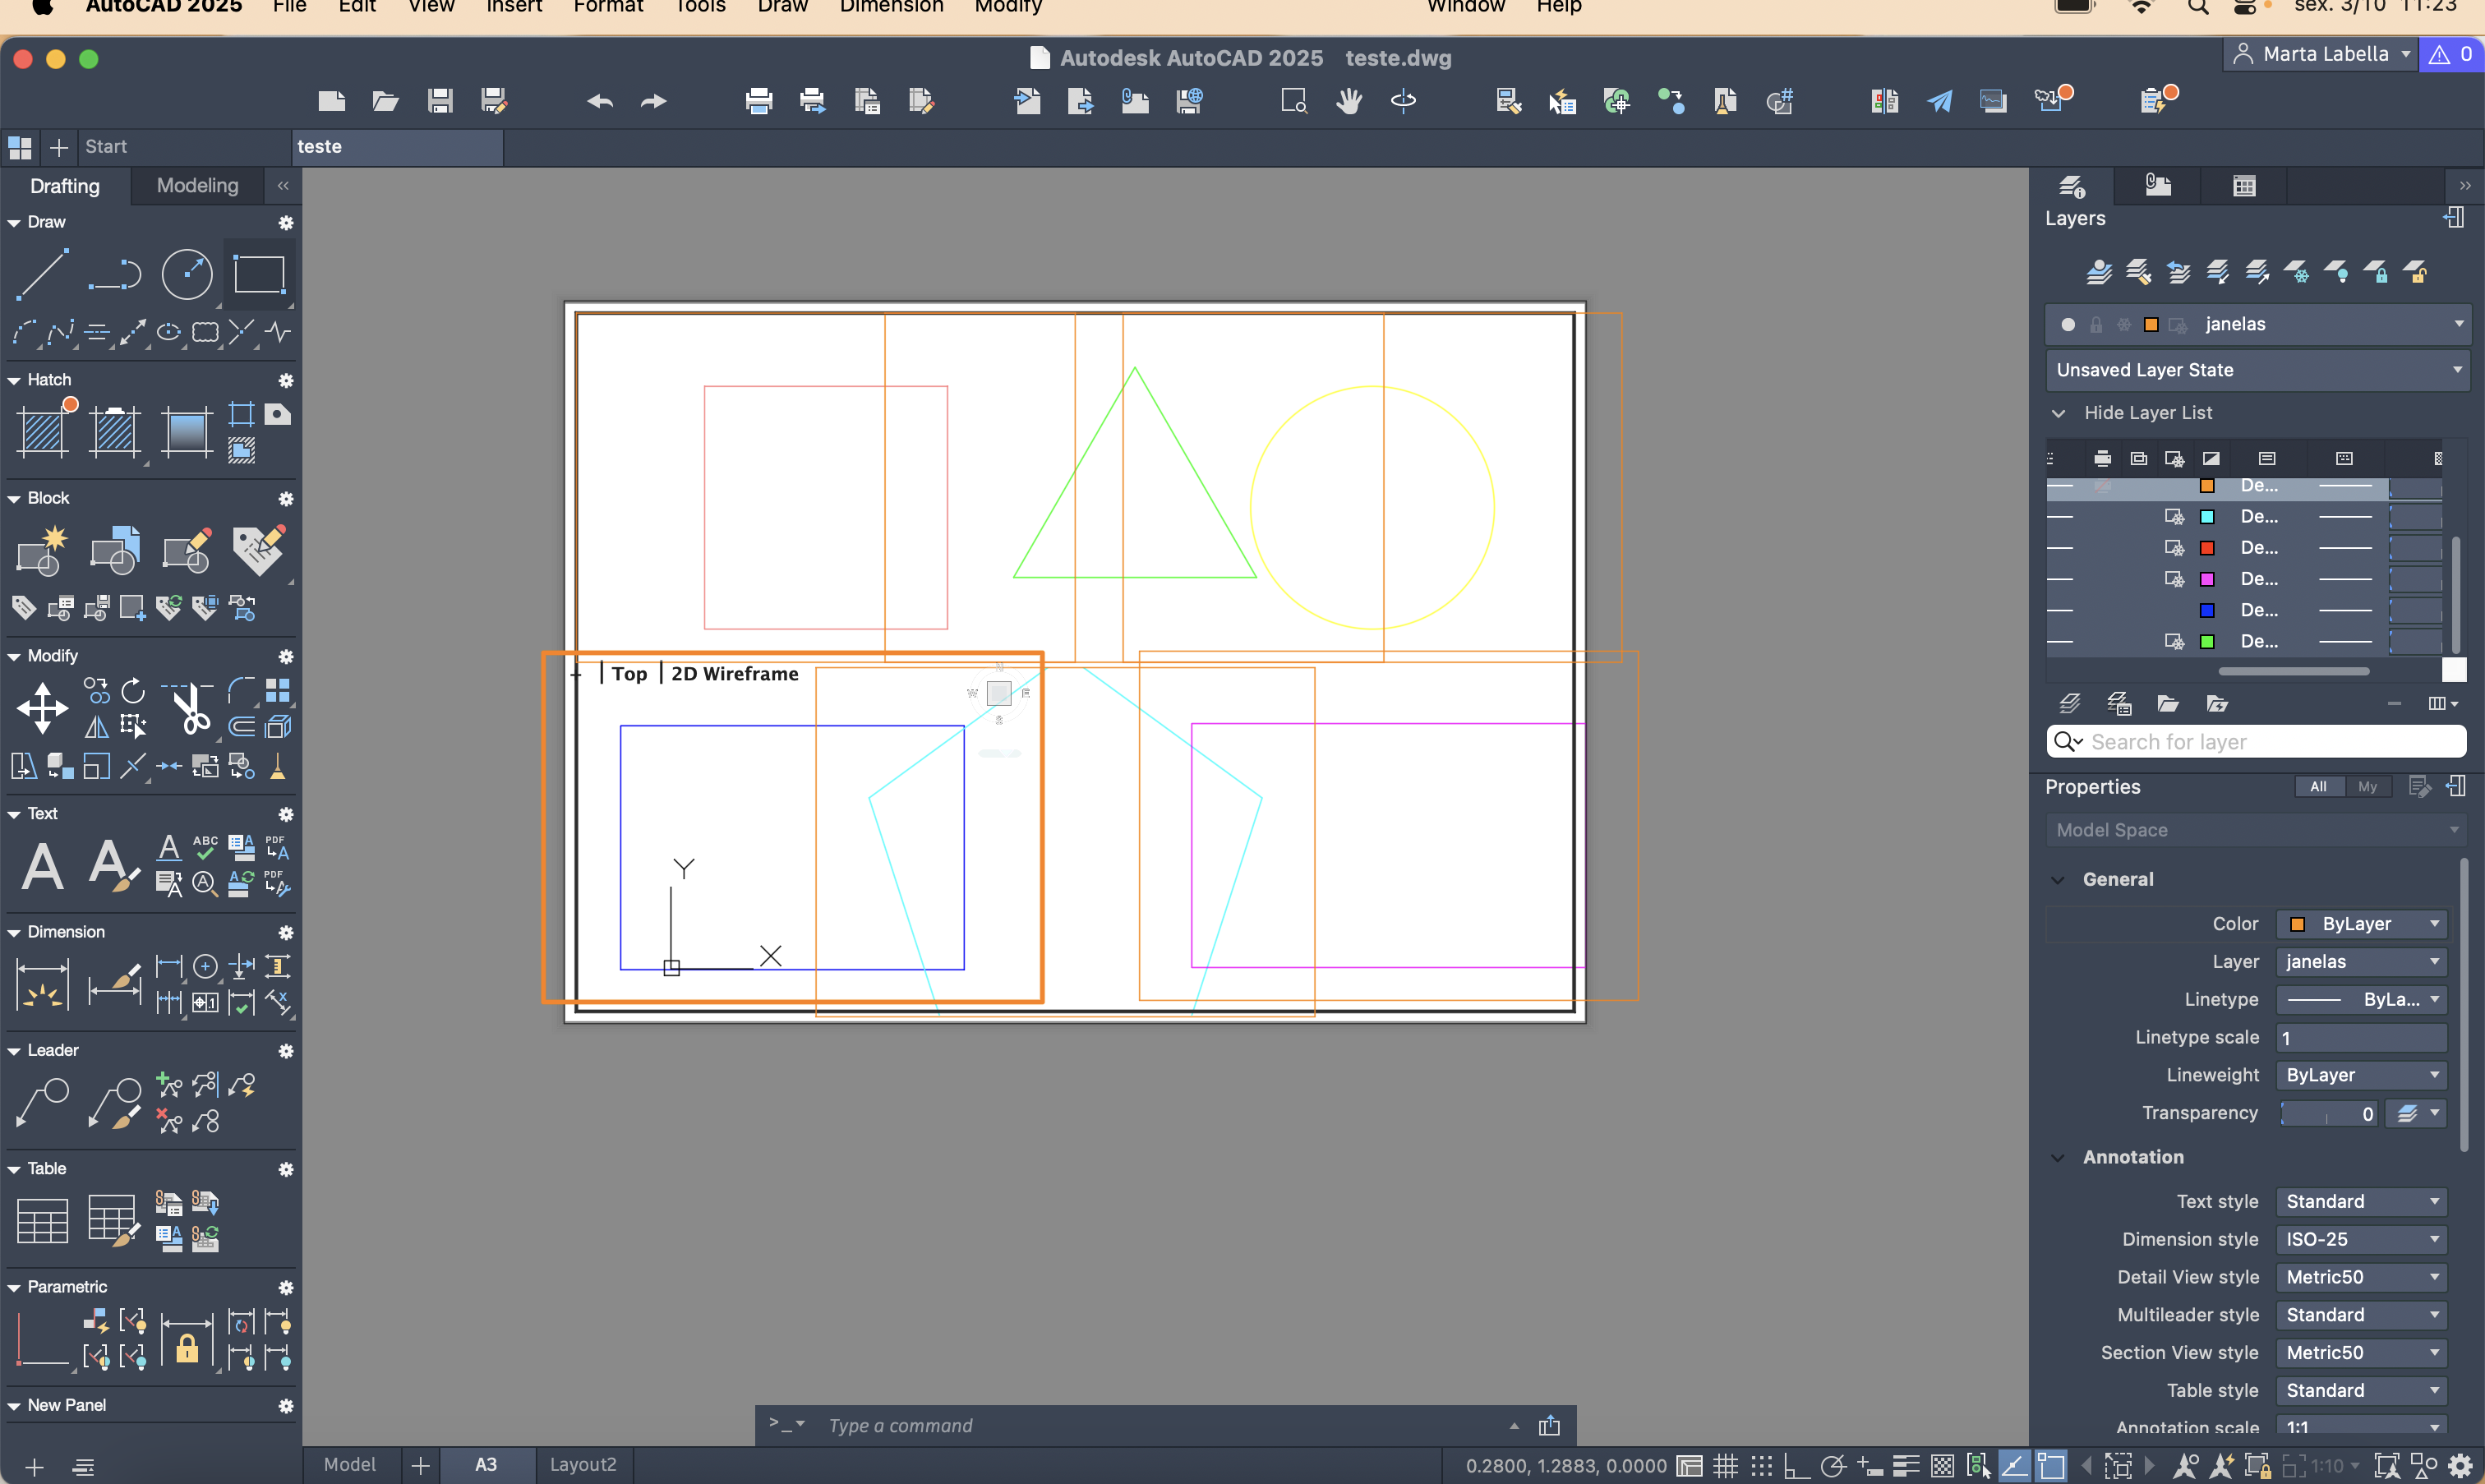Collapse the Hide Layer List expander
The image size is (2485, 1484).
click(x=2058, y=413)
